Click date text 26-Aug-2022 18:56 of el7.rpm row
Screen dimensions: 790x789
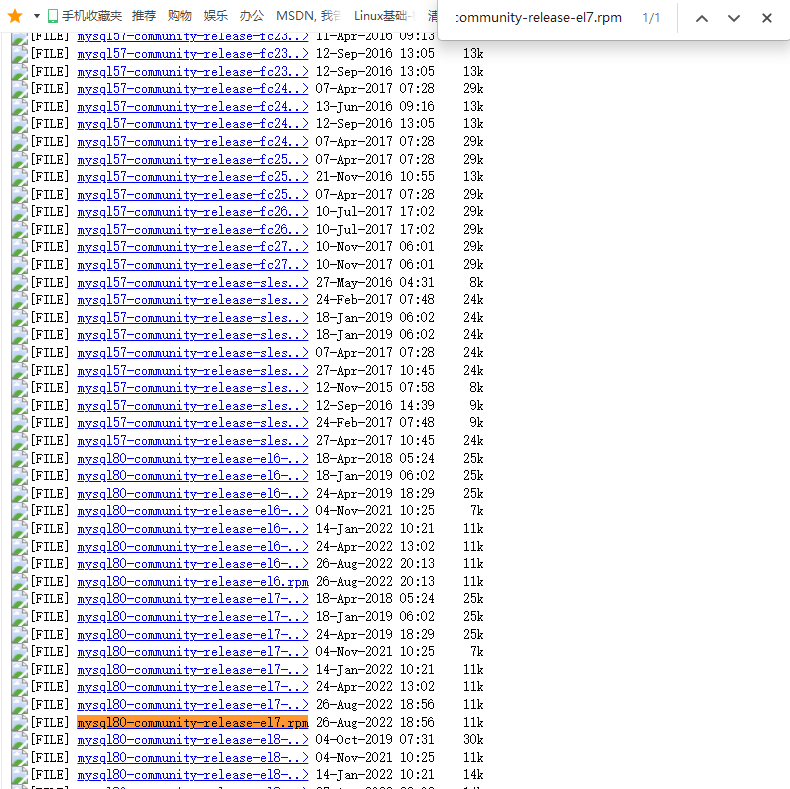click(x=375, y=722)
